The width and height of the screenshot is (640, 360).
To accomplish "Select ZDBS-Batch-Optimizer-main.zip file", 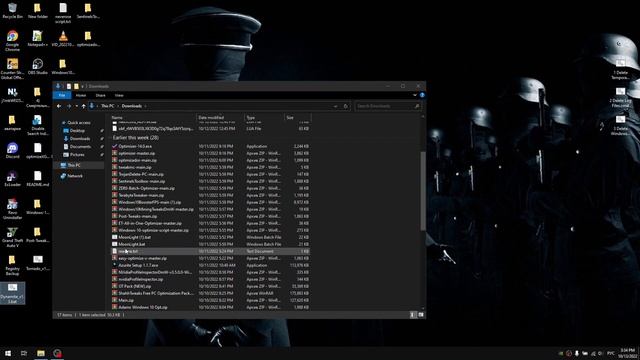I will point(146,188).
